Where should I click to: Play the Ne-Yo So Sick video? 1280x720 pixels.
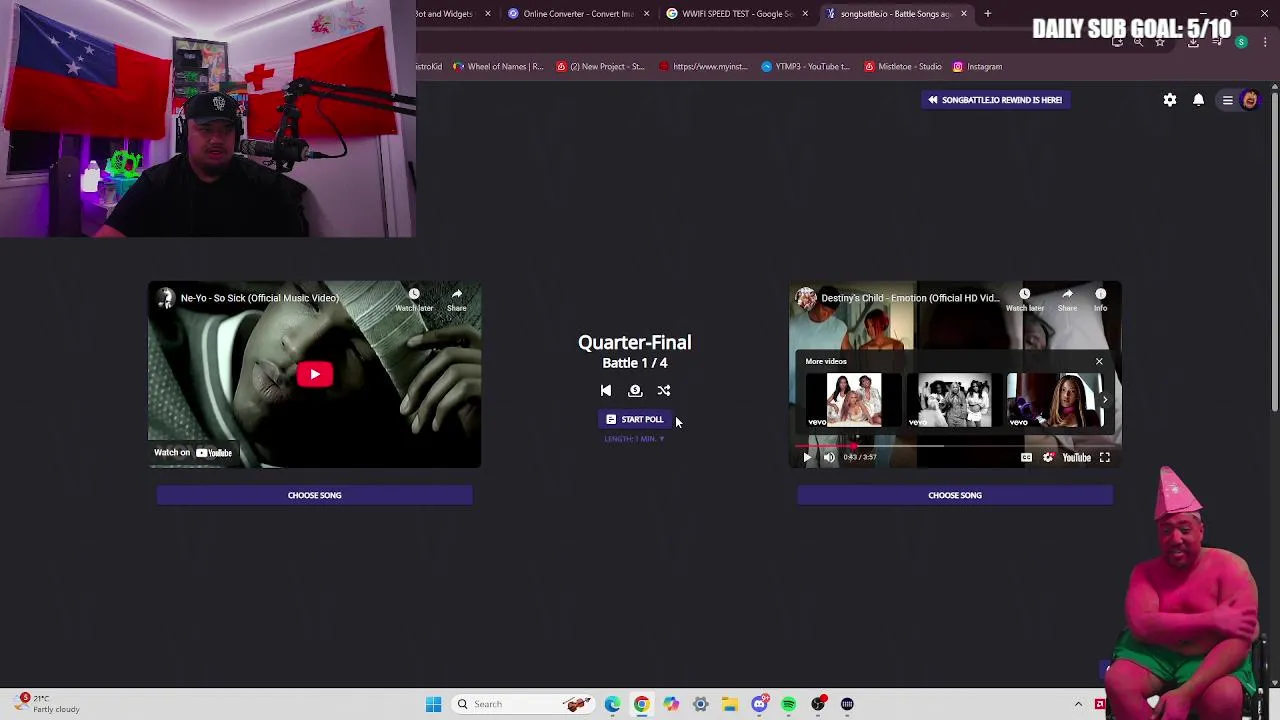point(314,374)
